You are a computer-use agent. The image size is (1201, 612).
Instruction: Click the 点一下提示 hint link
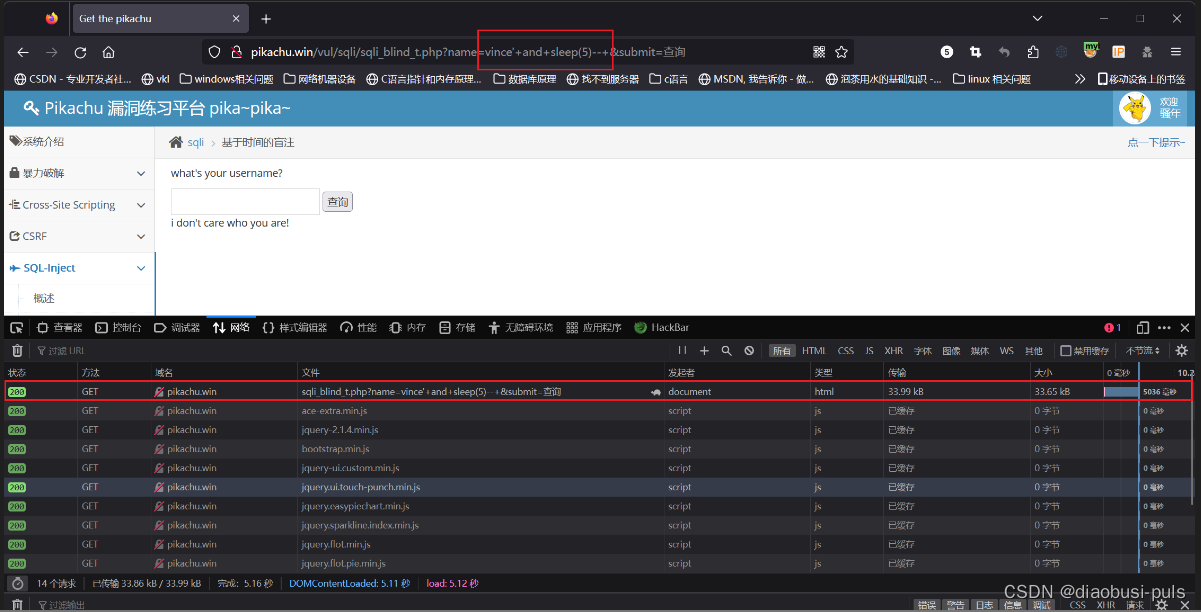[1156, 143]
